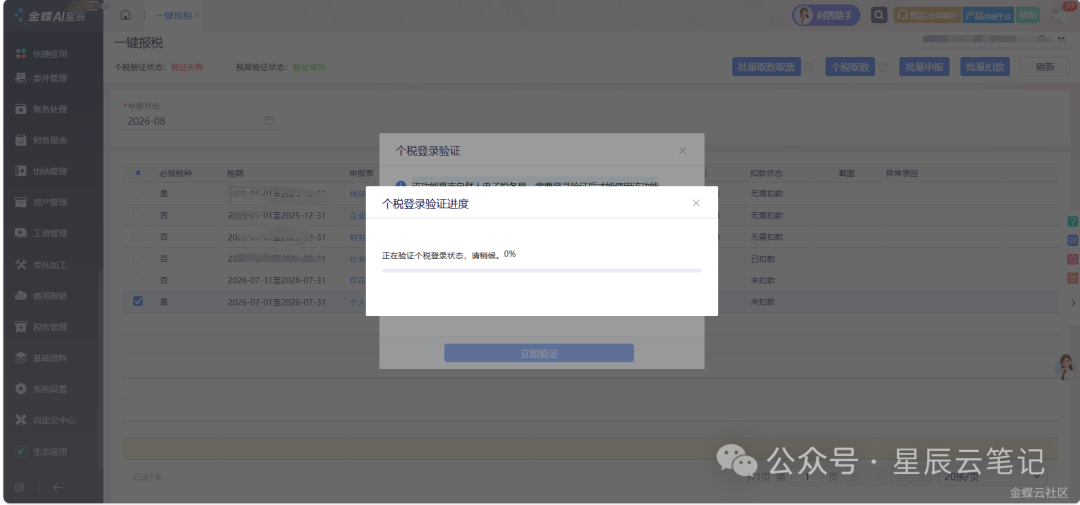
Task: Click the verification progress bar
Action: pyautogui.click(x=541, y=271)
